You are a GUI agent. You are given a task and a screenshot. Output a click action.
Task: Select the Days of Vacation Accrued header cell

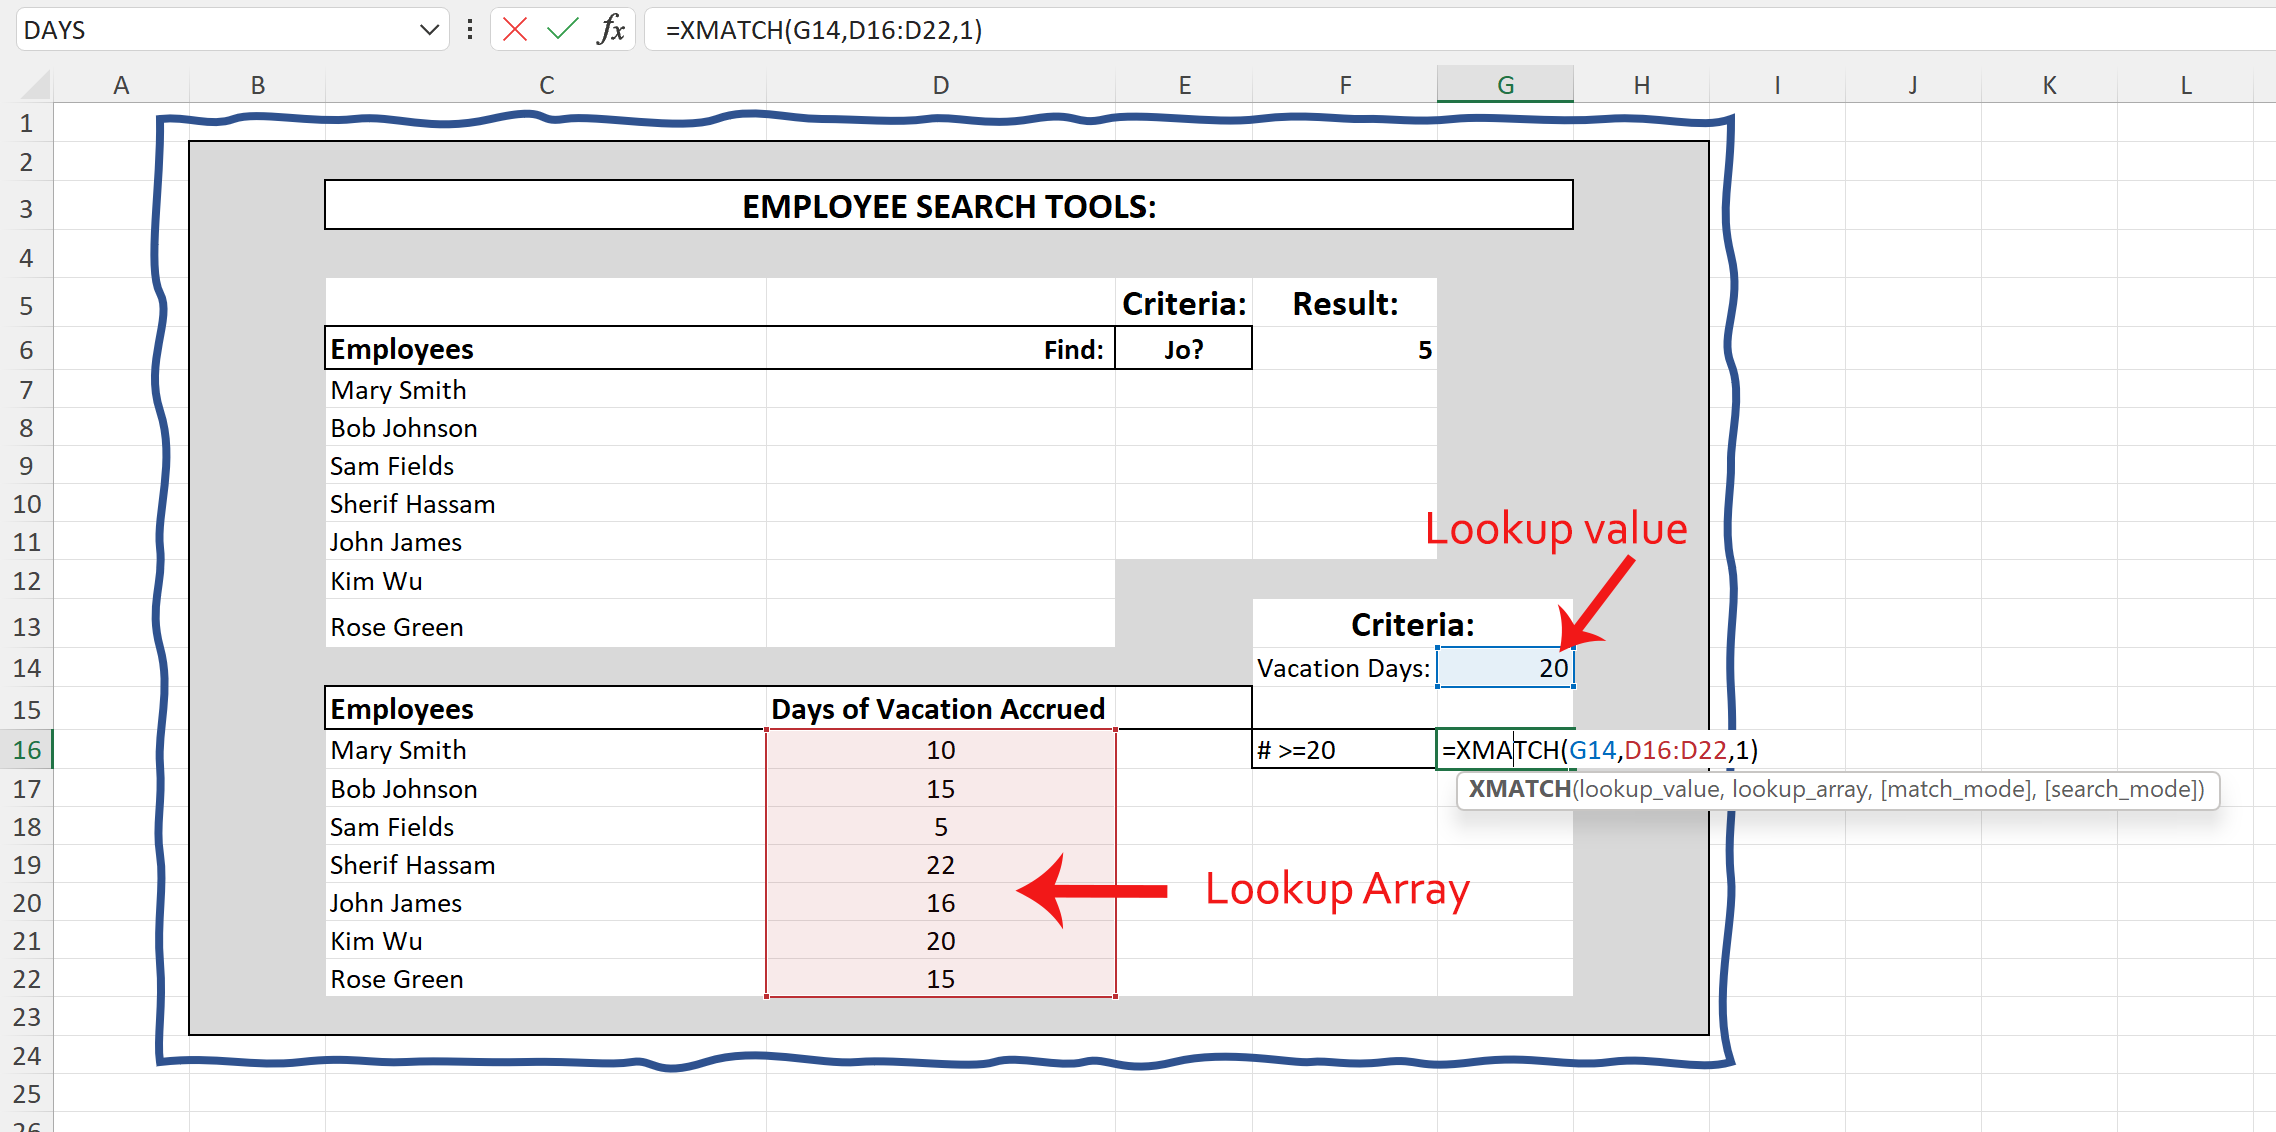pyautogui.click(x=938, y=708)
